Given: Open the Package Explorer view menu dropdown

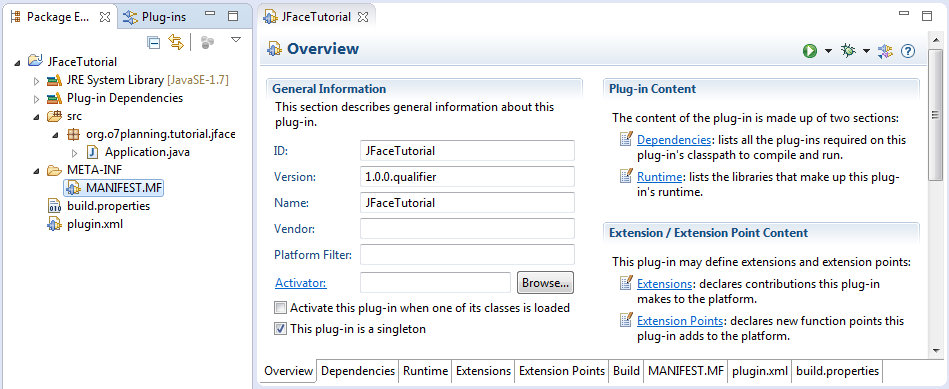Looking at the screenshot, I should pos(236,41).
